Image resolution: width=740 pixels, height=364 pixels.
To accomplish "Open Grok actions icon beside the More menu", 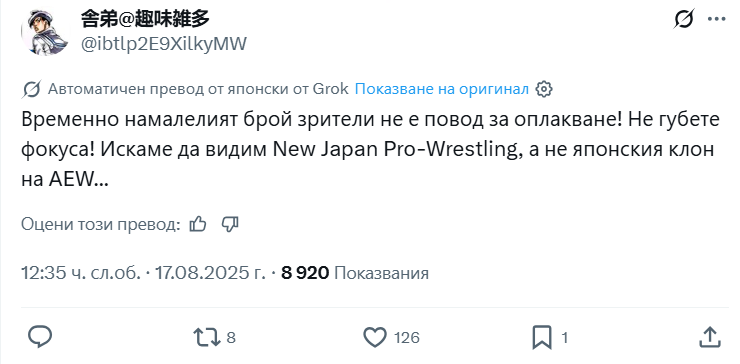I will click(x=683, y=19).
